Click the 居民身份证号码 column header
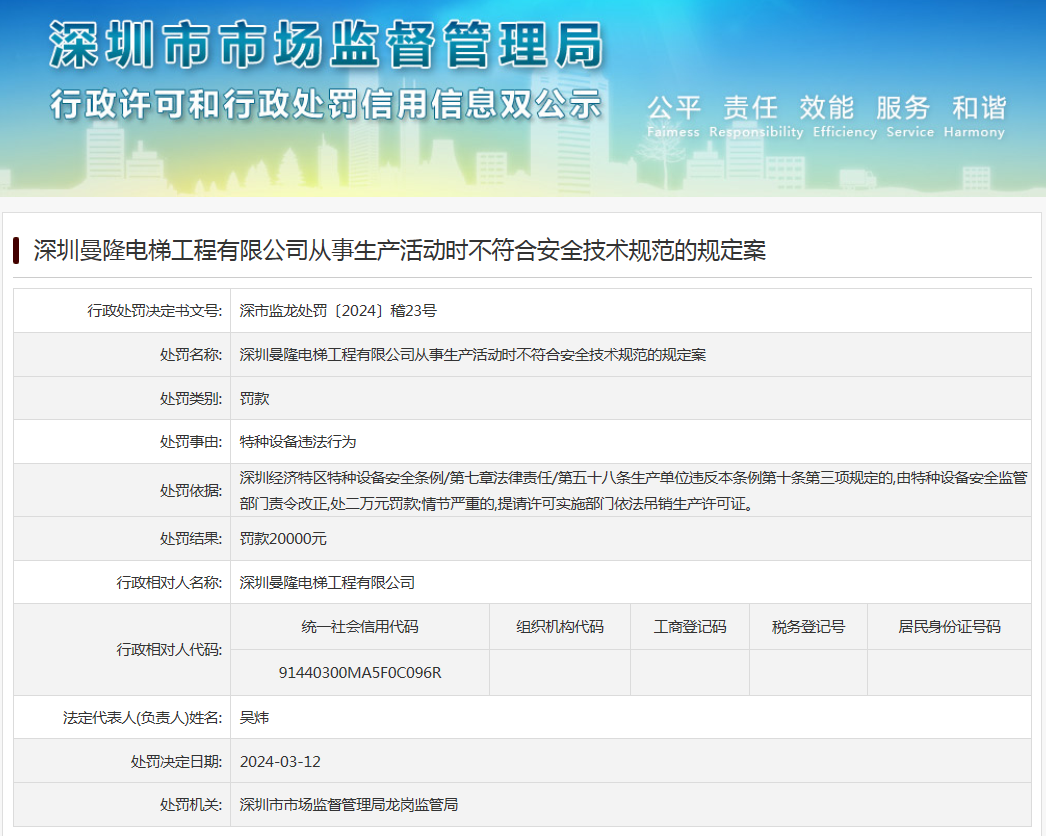The image size is (1046, 836). point(949,627)
